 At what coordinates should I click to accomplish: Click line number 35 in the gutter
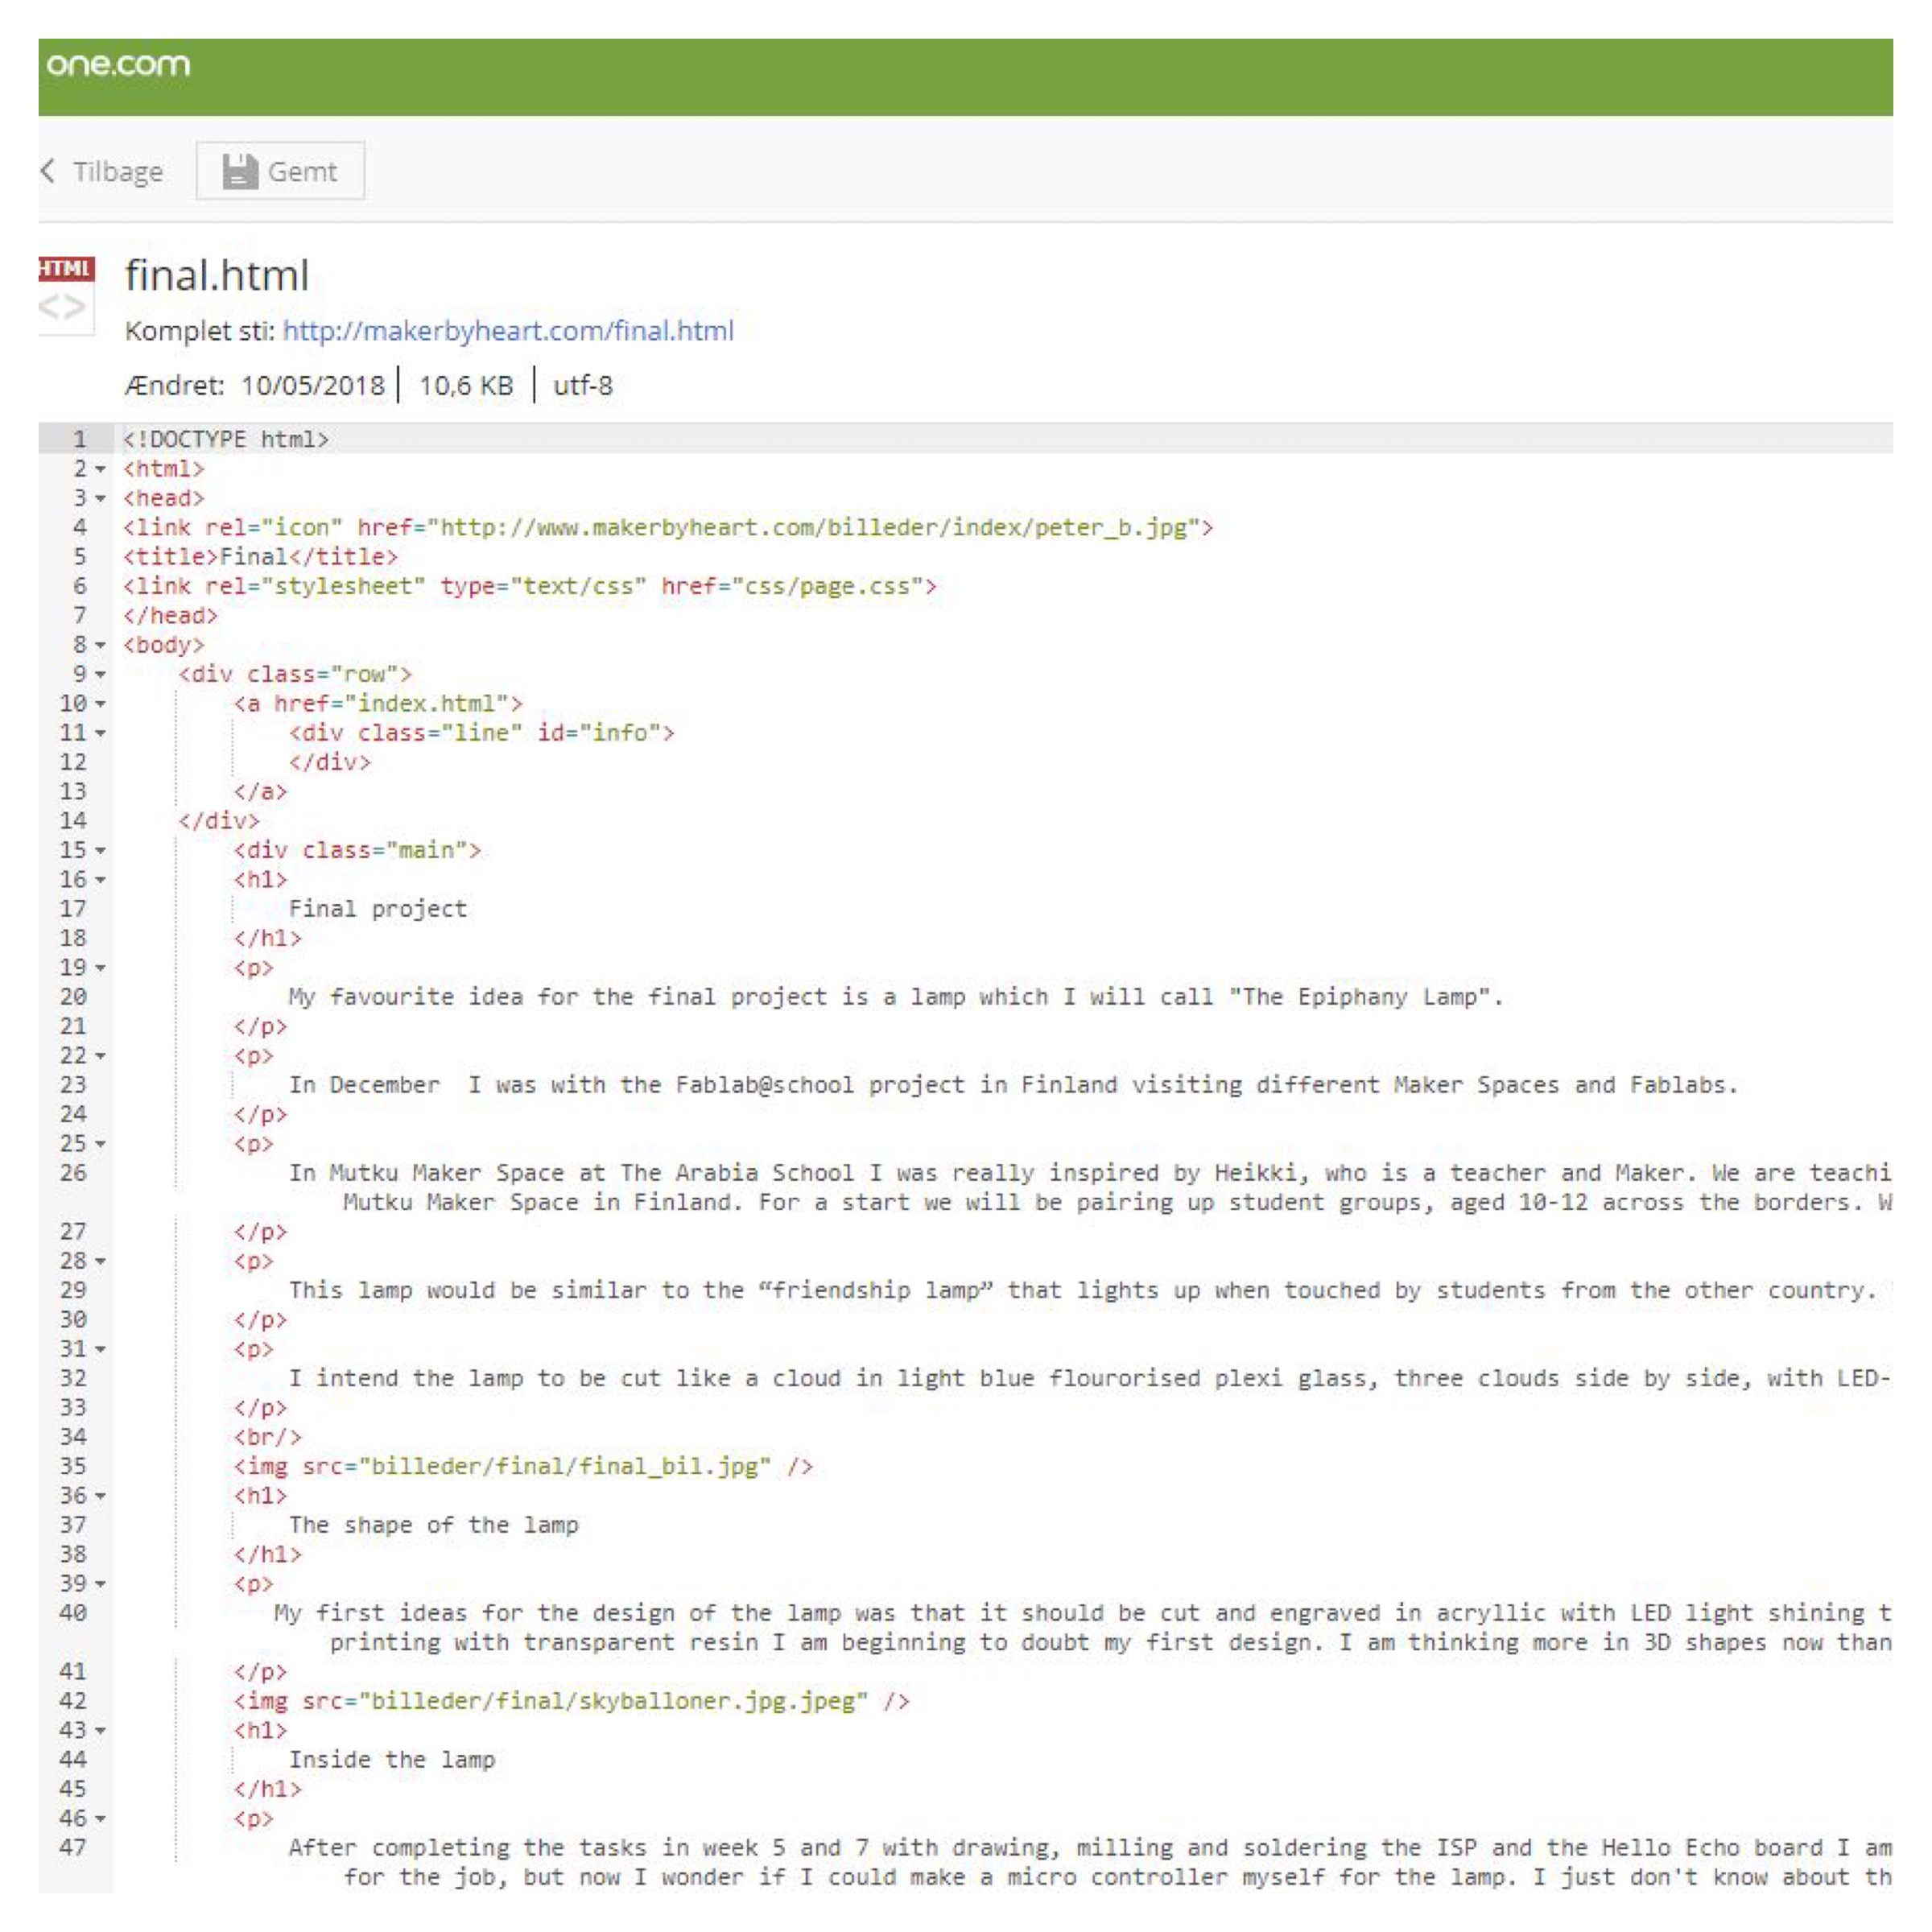pos(74,1466)
